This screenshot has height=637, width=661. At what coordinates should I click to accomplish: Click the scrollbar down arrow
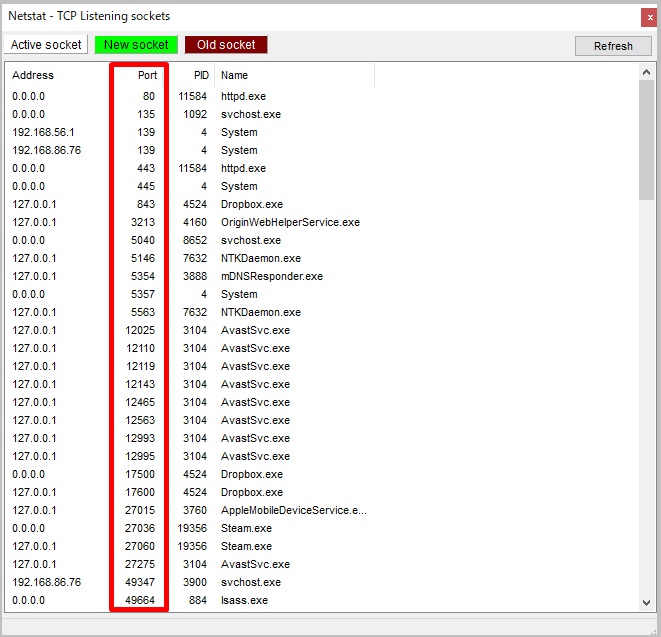646,603
